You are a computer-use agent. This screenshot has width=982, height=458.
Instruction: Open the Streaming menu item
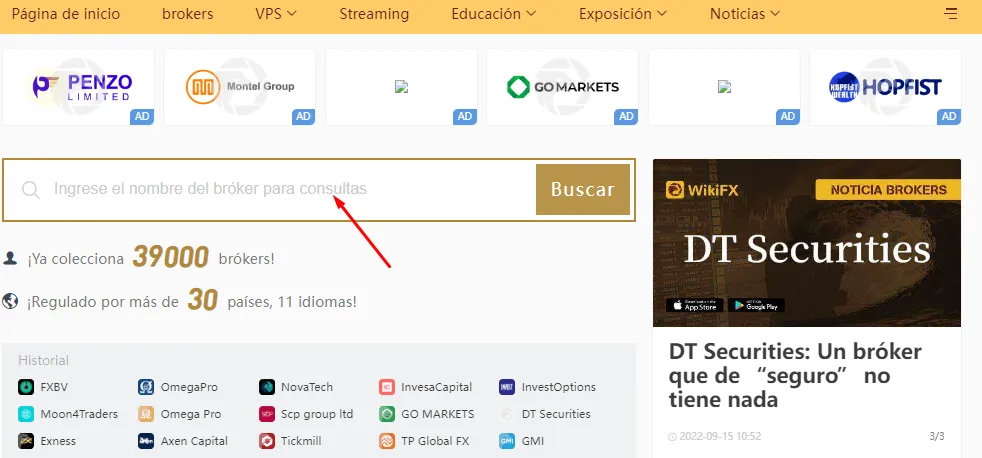click(374, 14)
